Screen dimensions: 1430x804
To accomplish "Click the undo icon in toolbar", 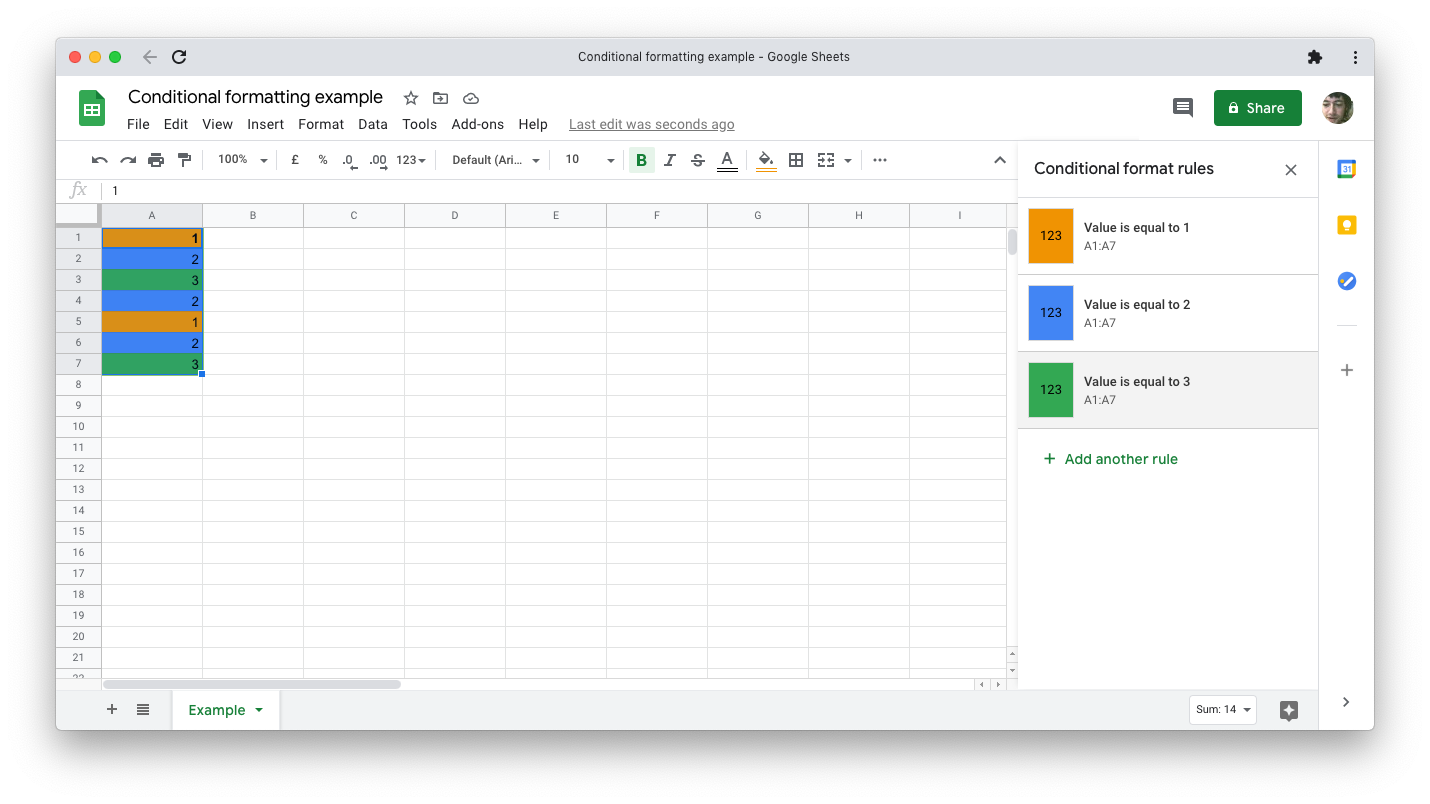I will [x=99, y=160].
